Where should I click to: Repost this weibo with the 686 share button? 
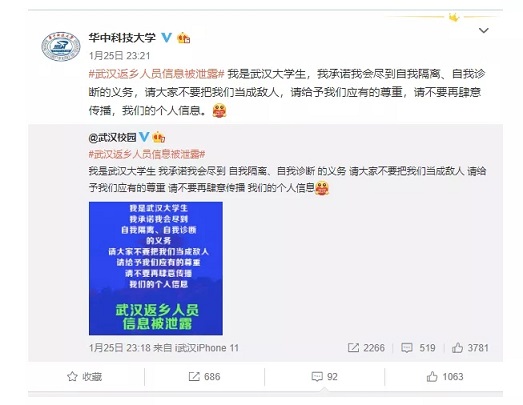(204, 377)
